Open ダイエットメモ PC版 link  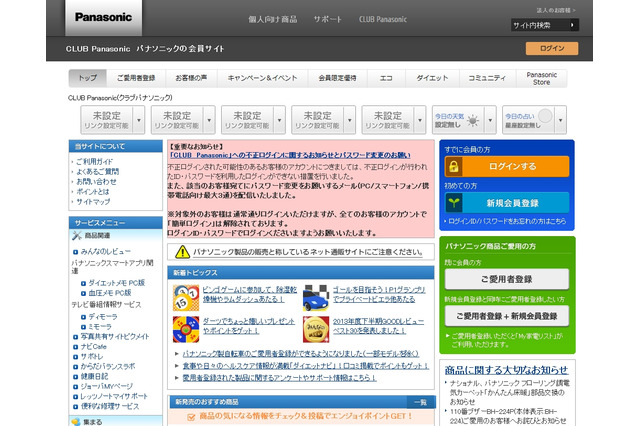tap(117, 283)
